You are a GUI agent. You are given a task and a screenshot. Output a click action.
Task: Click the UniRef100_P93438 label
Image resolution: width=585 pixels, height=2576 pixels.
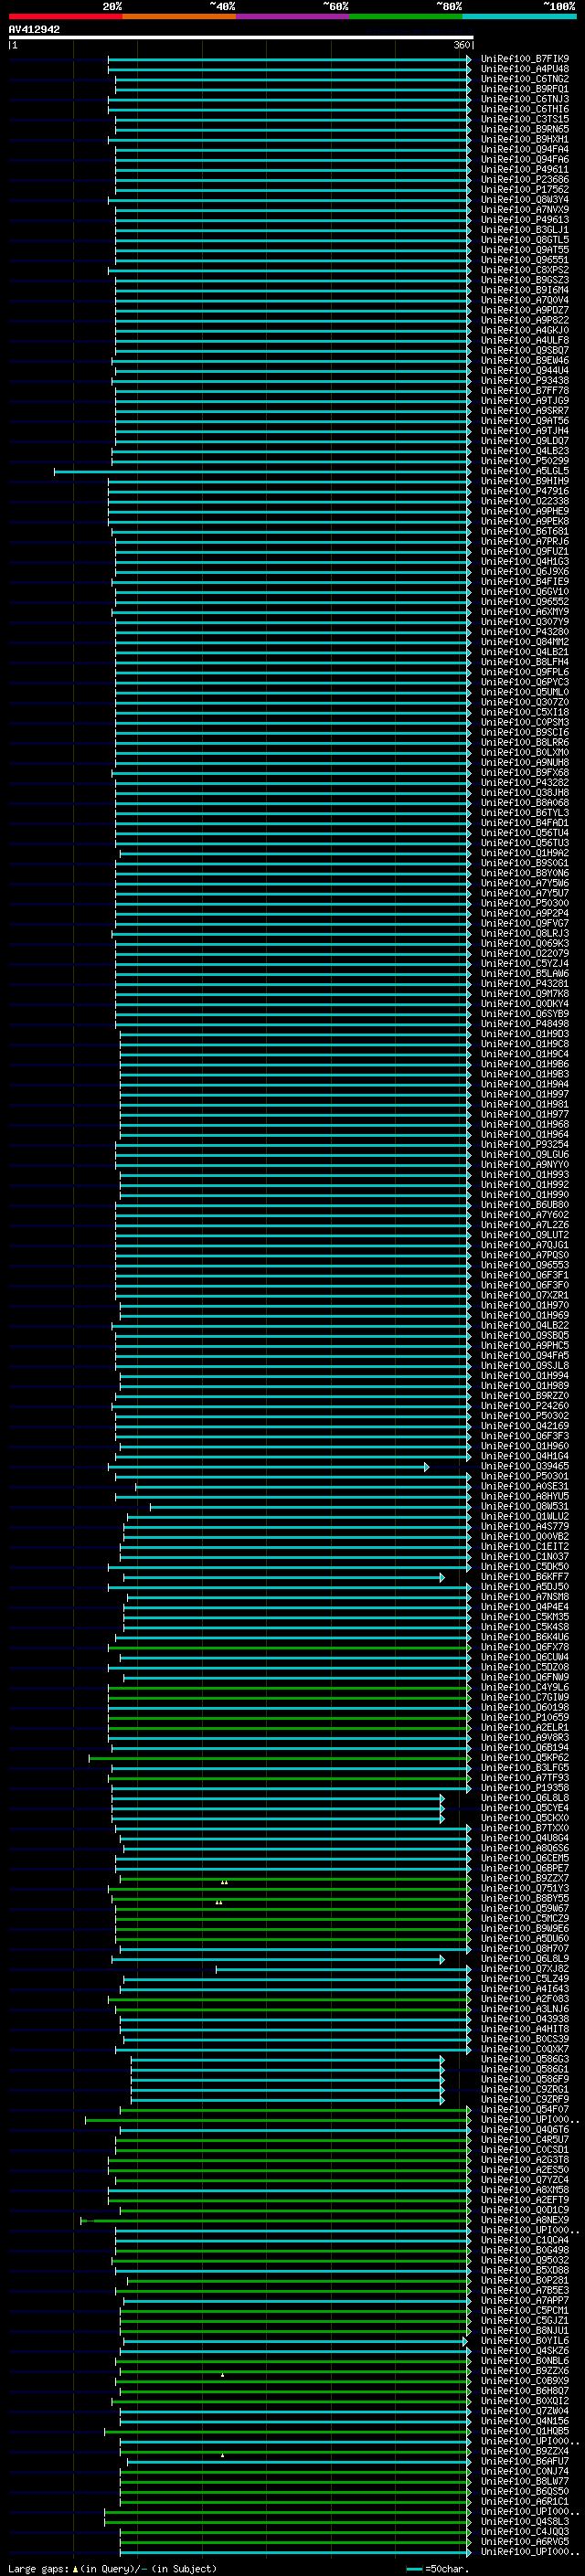(x=524, y=380)
